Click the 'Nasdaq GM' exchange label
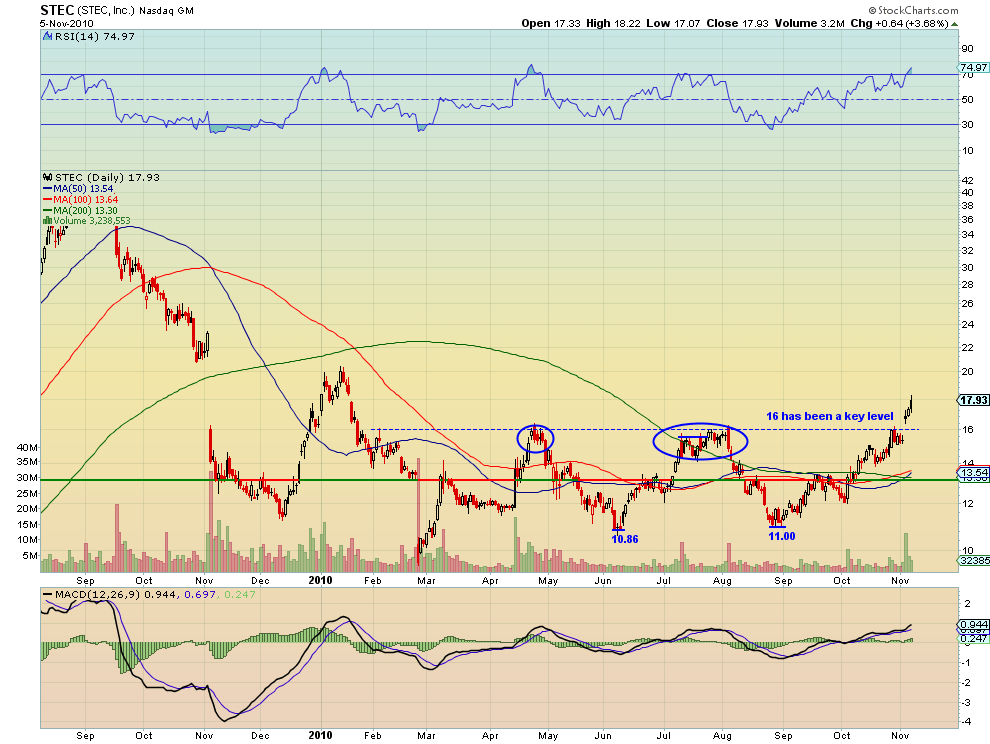Viewport: 990px width, 744px height. [x=167, y=11]
